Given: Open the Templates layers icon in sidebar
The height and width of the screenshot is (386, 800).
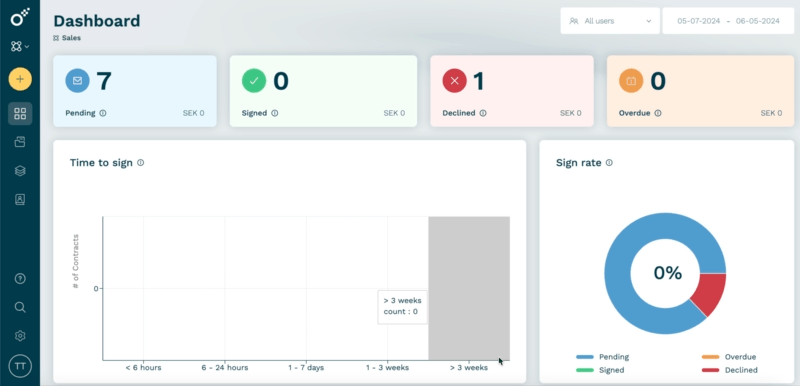Looking at the screenshot, I should point(20,171).
